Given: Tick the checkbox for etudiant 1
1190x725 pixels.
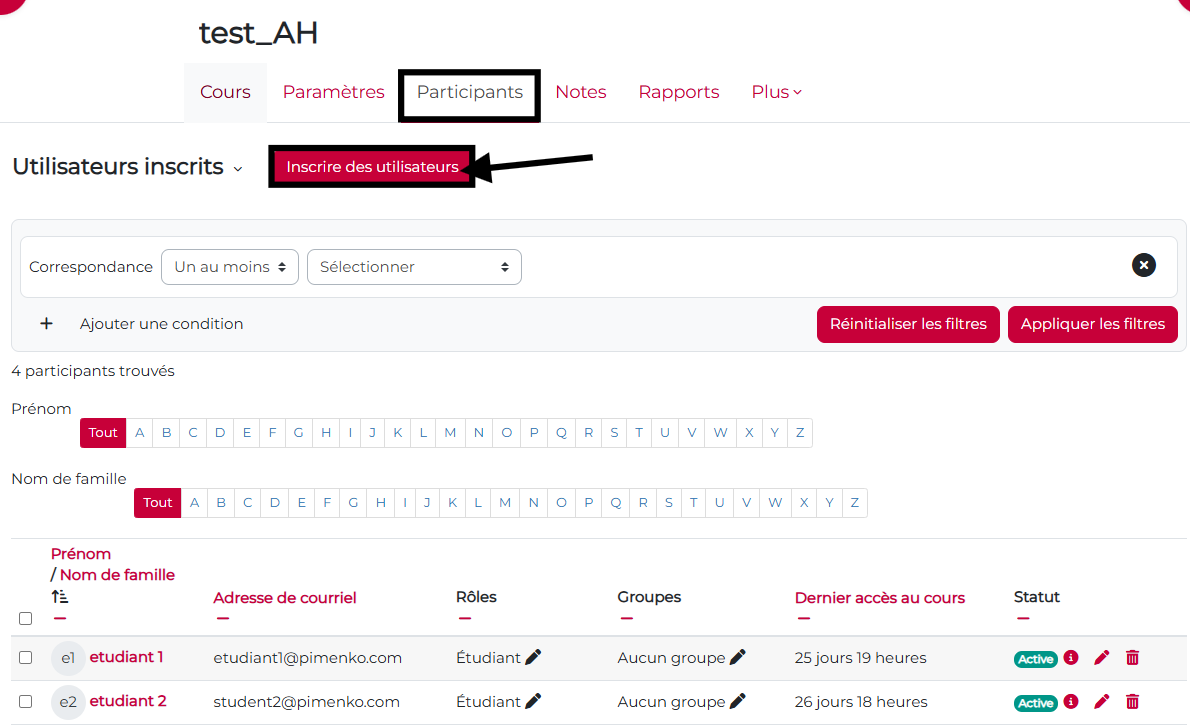Looking at the screenshot, I should tap(26, 657).
